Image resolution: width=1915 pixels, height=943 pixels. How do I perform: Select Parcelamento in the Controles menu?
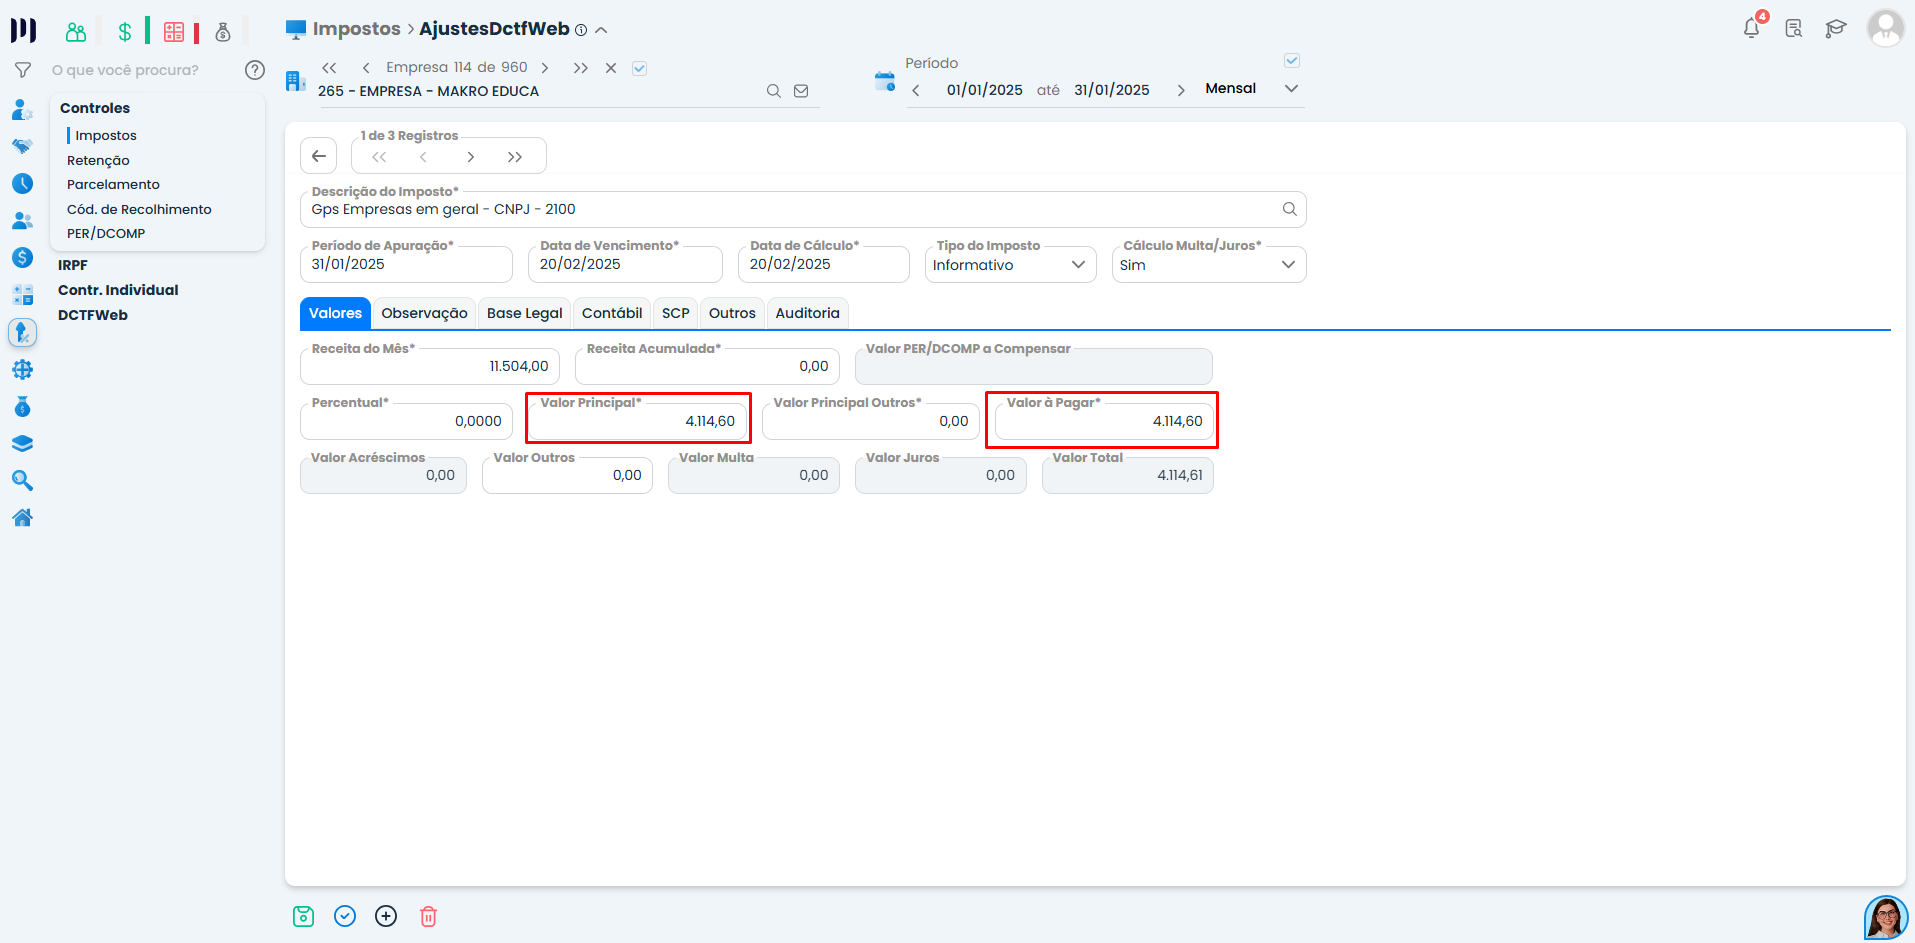pos(113,185)
